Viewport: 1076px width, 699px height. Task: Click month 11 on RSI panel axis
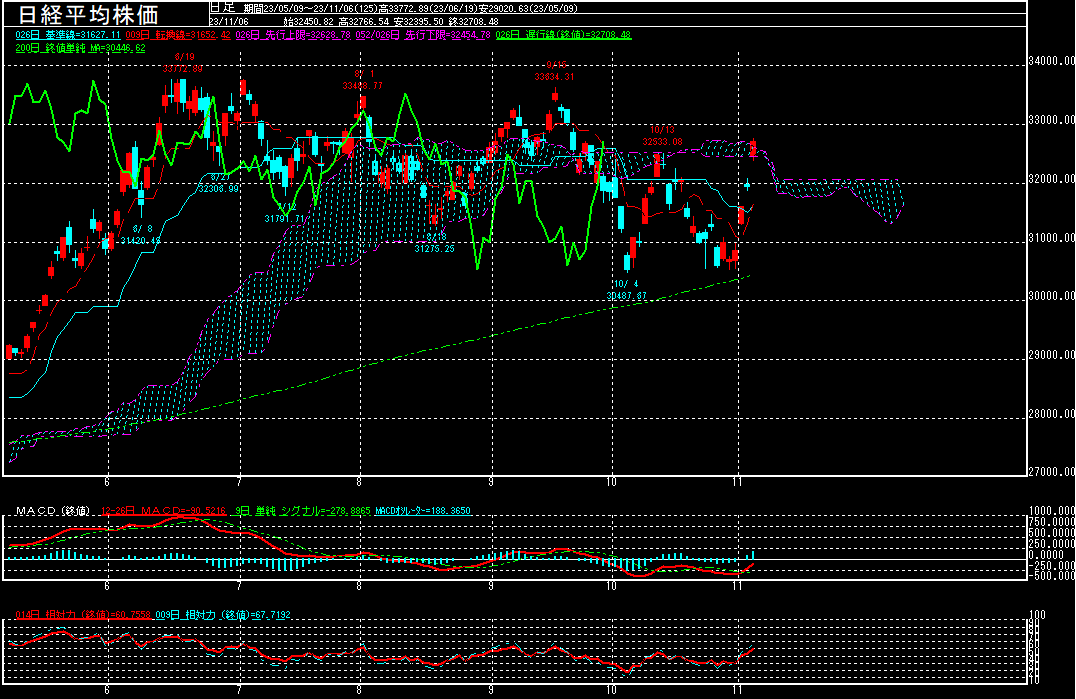[x=738, y=690]
